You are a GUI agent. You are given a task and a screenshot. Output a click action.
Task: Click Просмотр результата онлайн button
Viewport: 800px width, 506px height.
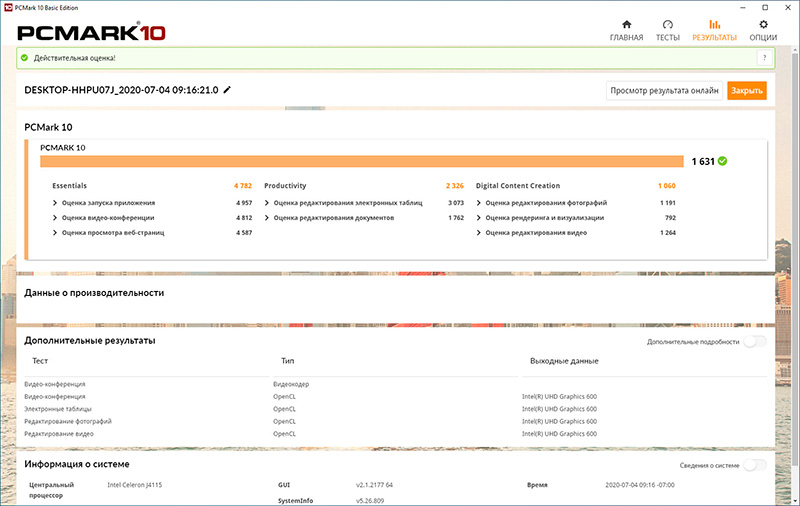664,90
